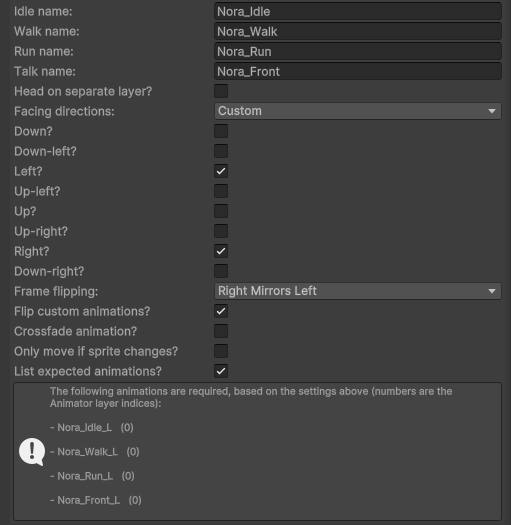
Task: Enable the Head on separate layer checkbox
Action: coord(221,91)
